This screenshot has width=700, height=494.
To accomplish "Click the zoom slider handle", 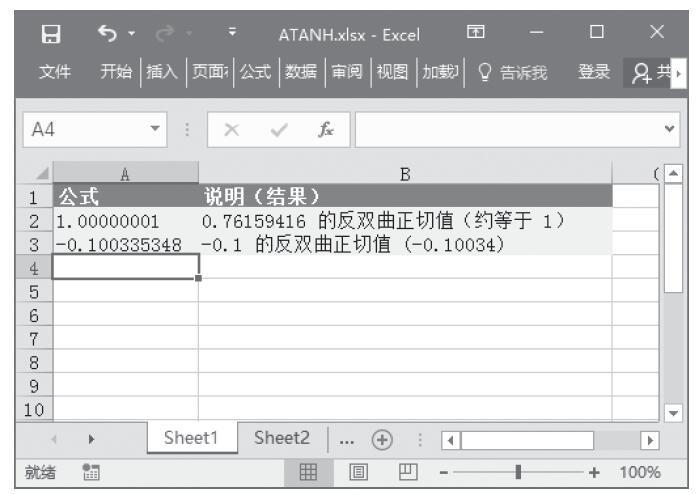I will (517, 472).
